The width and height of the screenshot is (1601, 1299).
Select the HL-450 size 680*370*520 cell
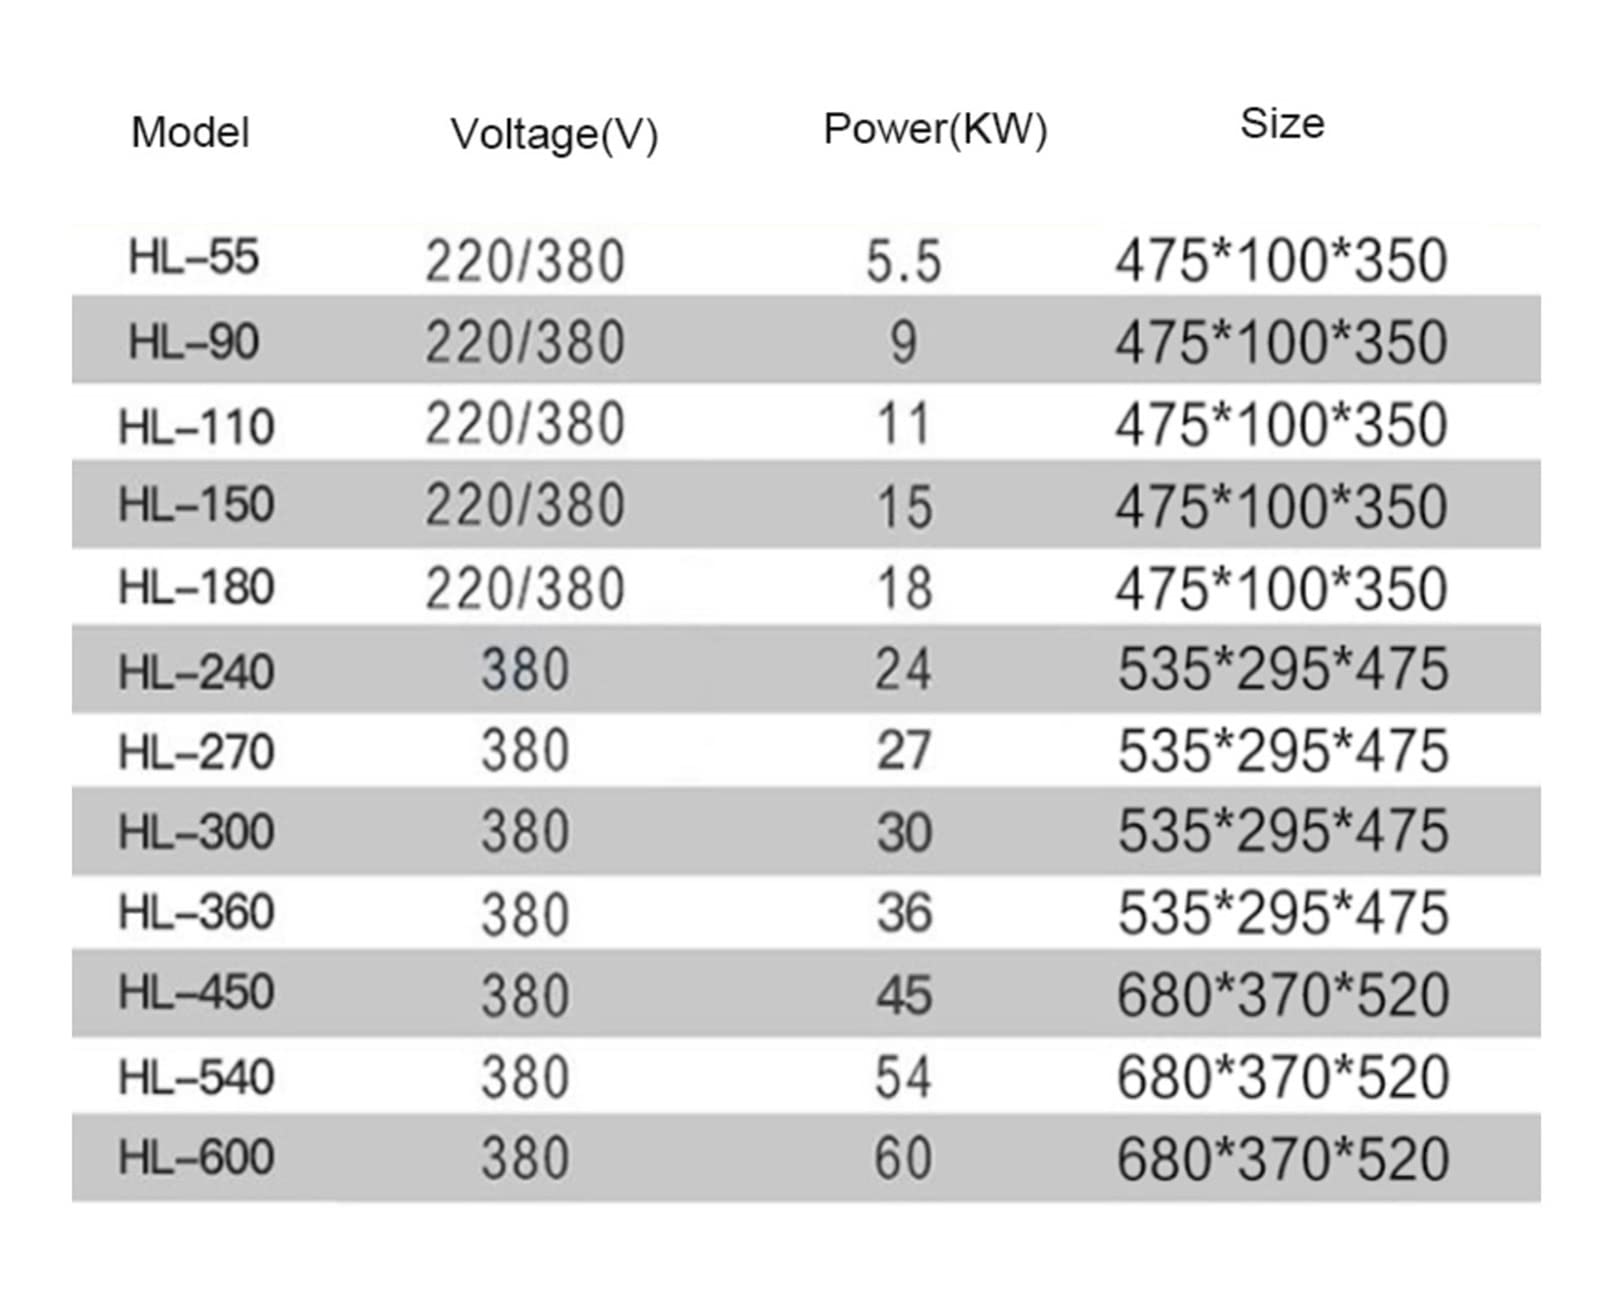pos(1283,995)
